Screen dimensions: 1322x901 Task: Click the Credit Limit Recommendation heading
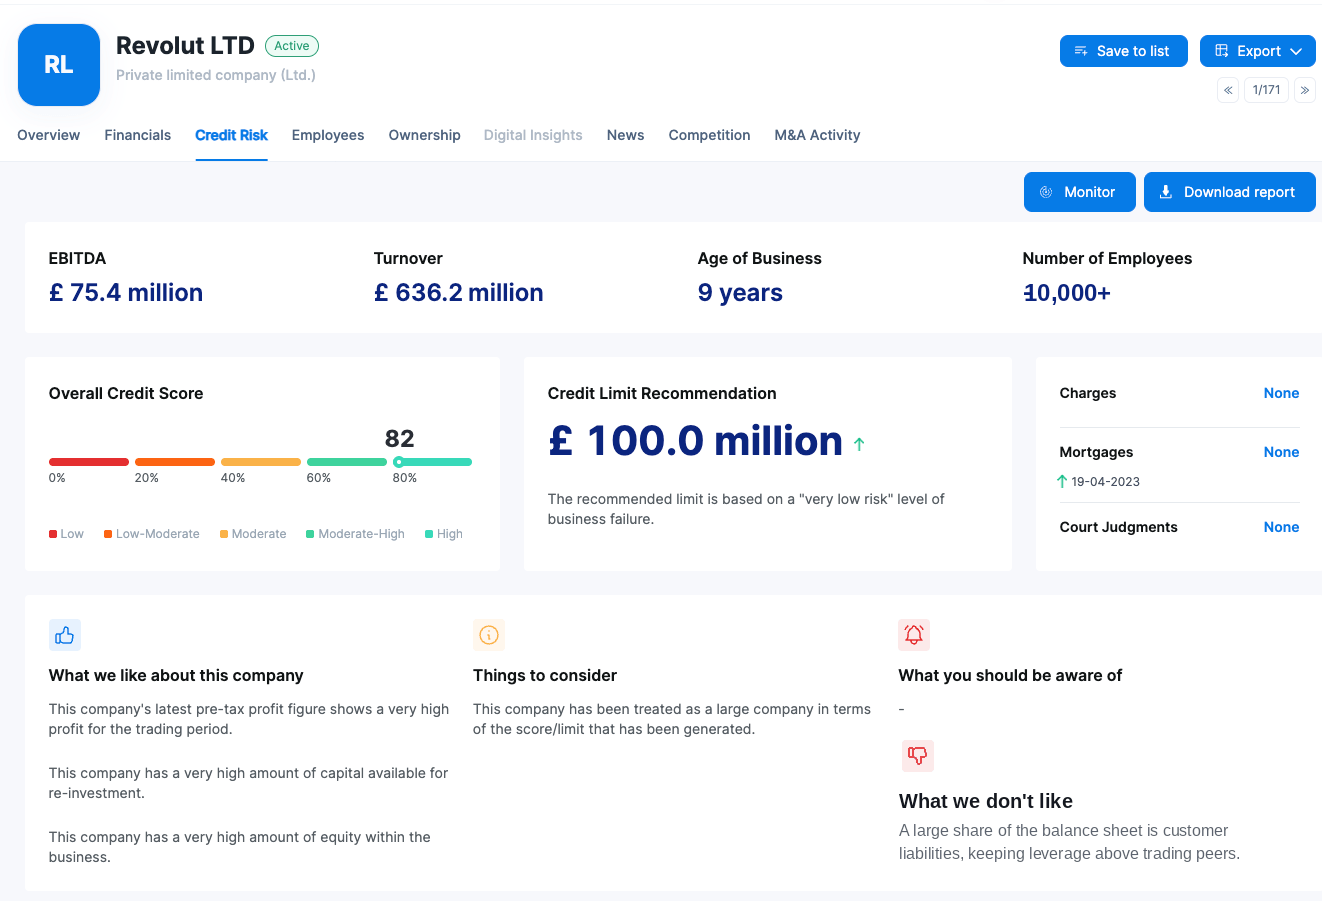click(662, 394)
